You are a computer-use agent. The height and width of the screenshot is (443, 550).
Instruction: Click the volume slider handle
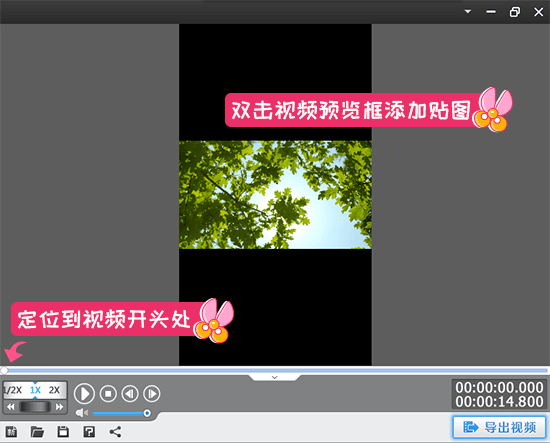(x=147, y=413)
